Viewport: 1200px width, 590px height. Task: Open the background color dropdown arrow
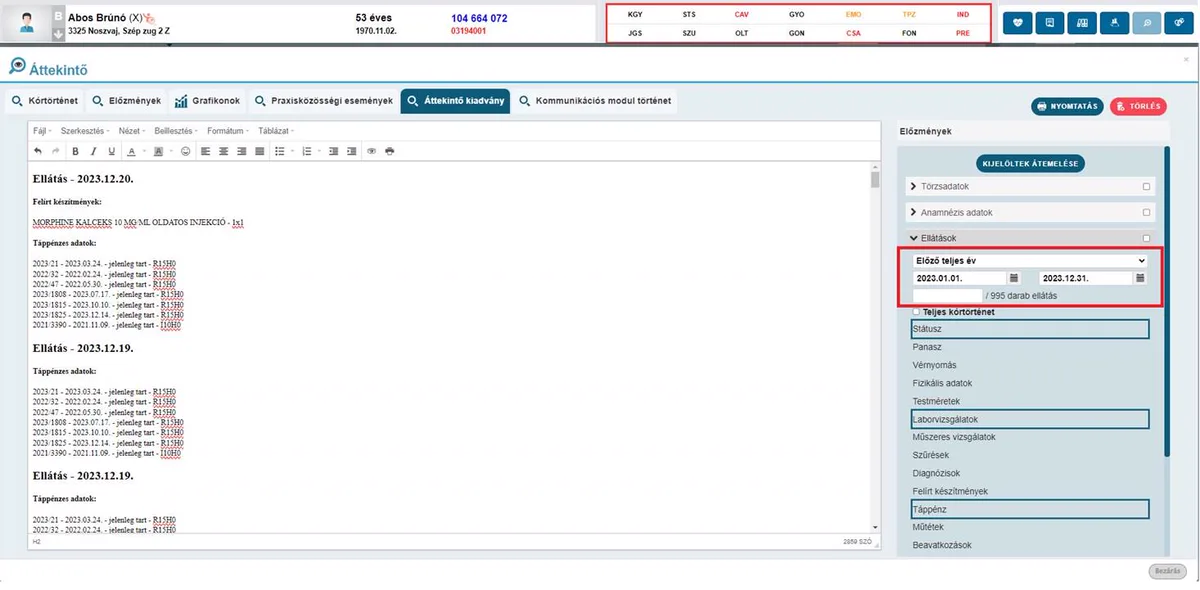[x=170, y=152]
